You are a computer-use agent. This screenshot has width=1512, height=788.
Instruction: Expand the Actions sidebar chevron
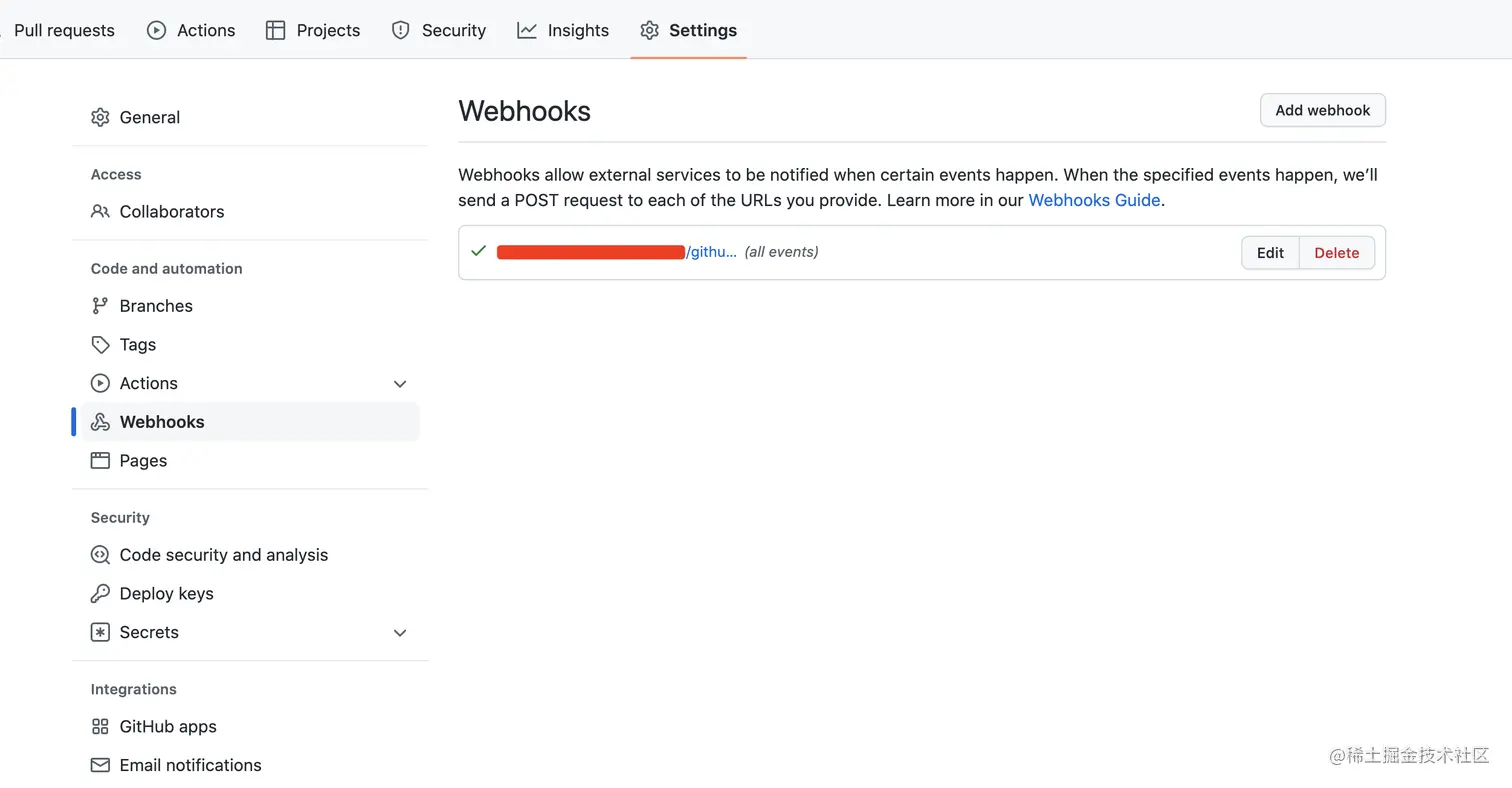click(400, 384)
